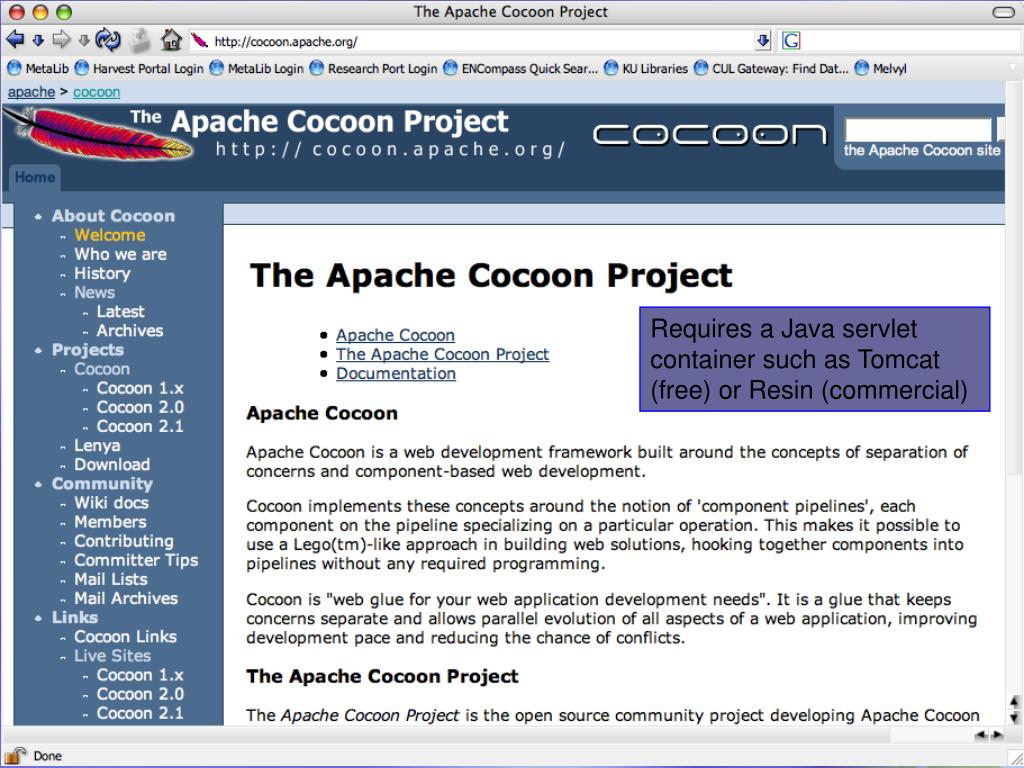Focus the browser Google search field
Screen dimensions: 1024x768
[911, 41]
